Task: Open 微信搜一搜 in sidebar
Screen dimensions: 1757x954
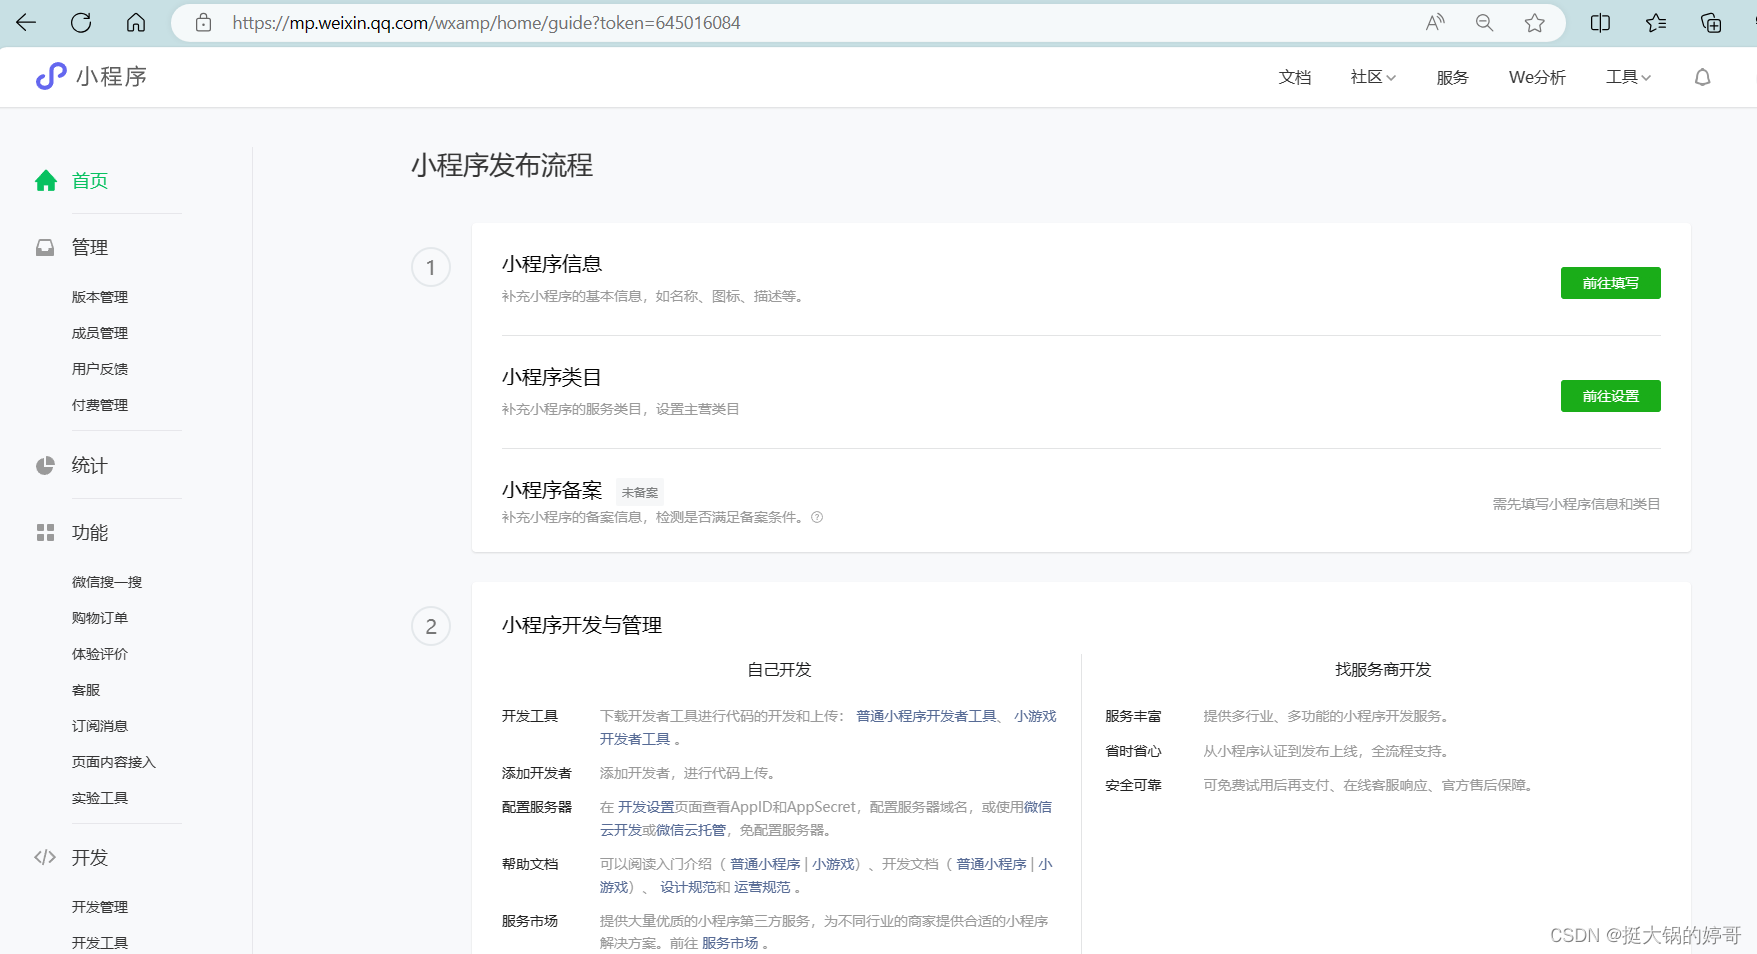Action: (107, 582)
